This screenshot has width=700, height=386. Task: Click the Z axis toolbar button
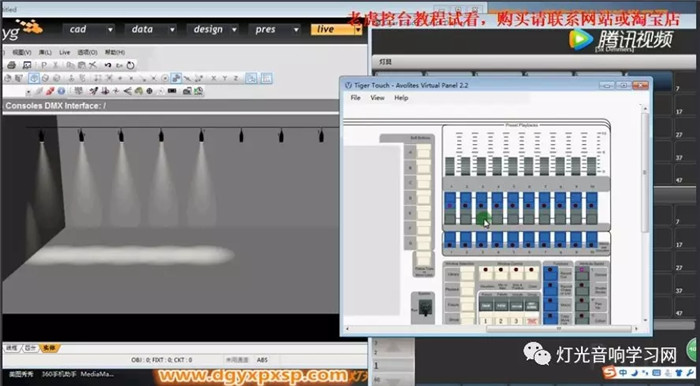[236, 79]
